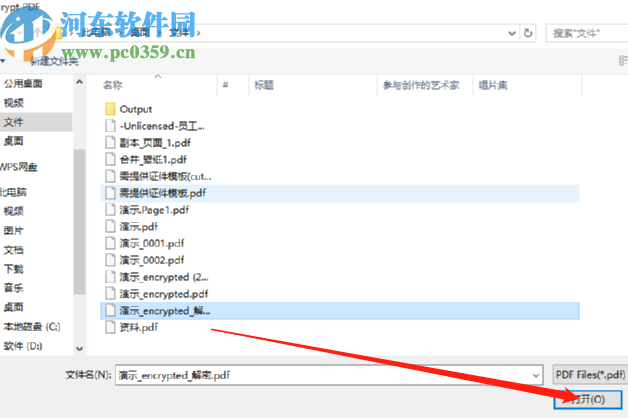Image resolution: width=628 pixels, height=418 pixels.
Task: Open 本地磁盘 (C:) in navigation pane
Action: 32,327
